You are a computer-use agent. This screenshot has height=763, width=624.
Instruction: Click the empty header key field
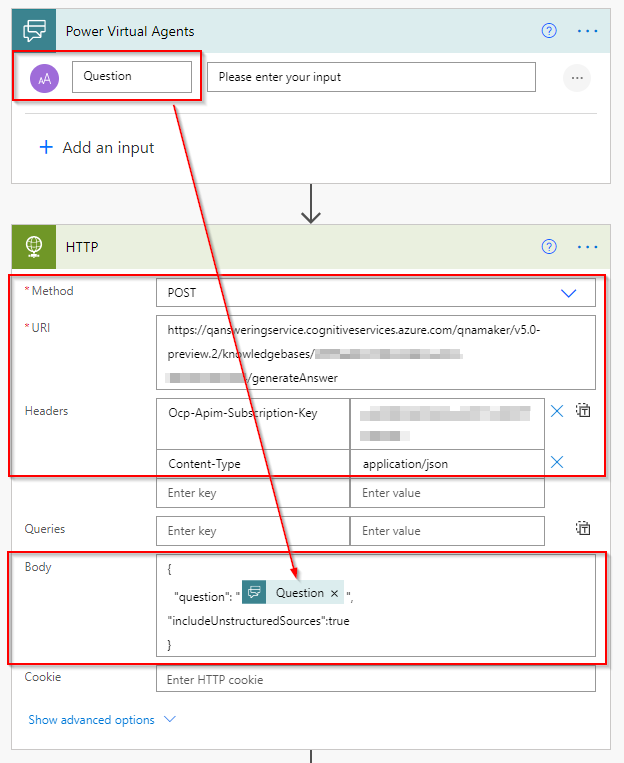click(252, 493)
